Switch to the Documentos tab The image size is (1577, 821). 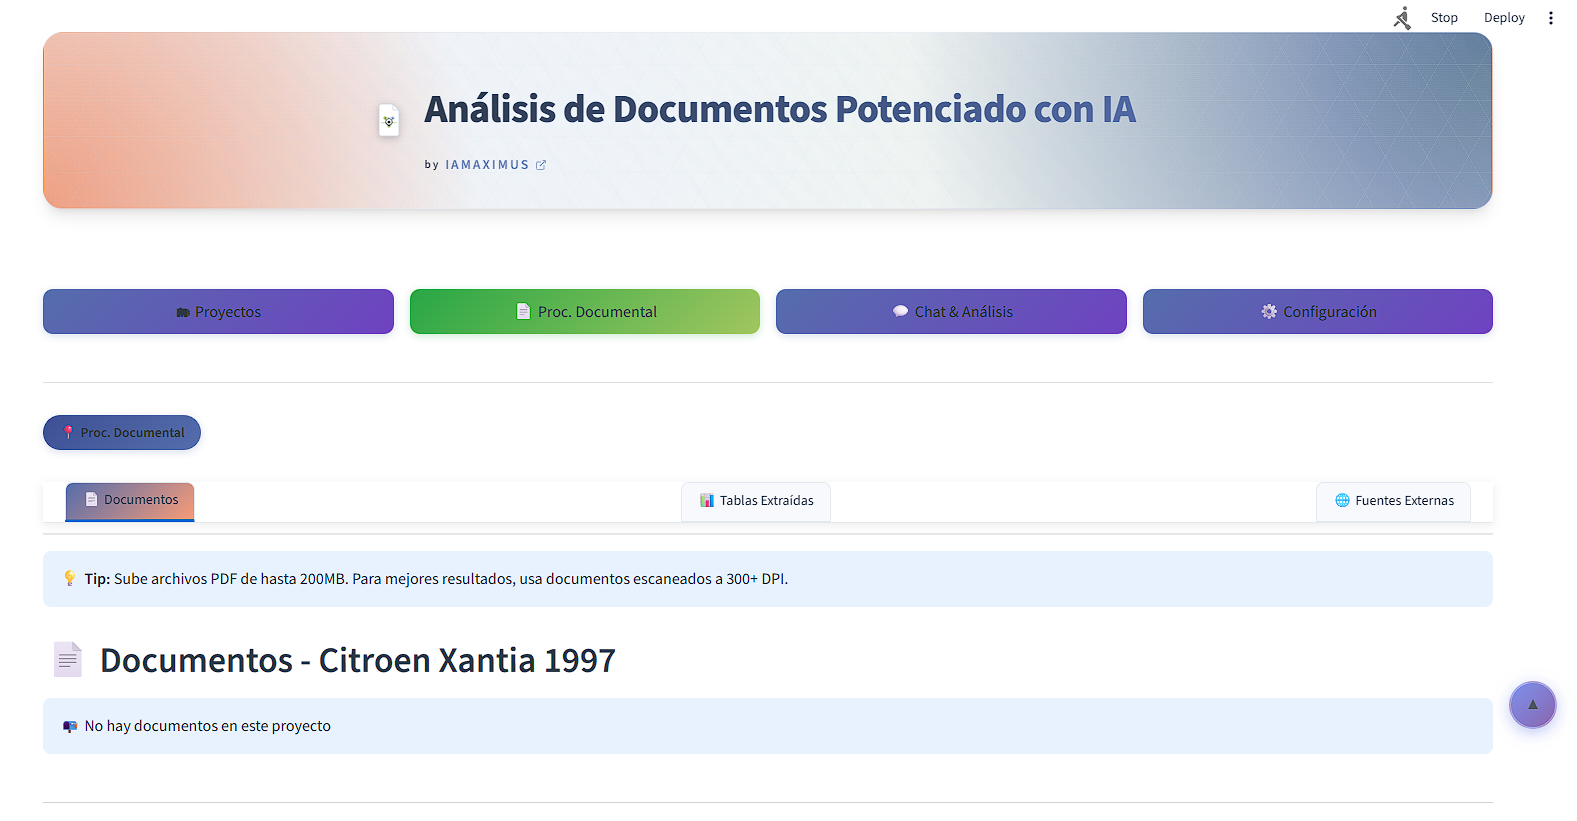(130, 501)
